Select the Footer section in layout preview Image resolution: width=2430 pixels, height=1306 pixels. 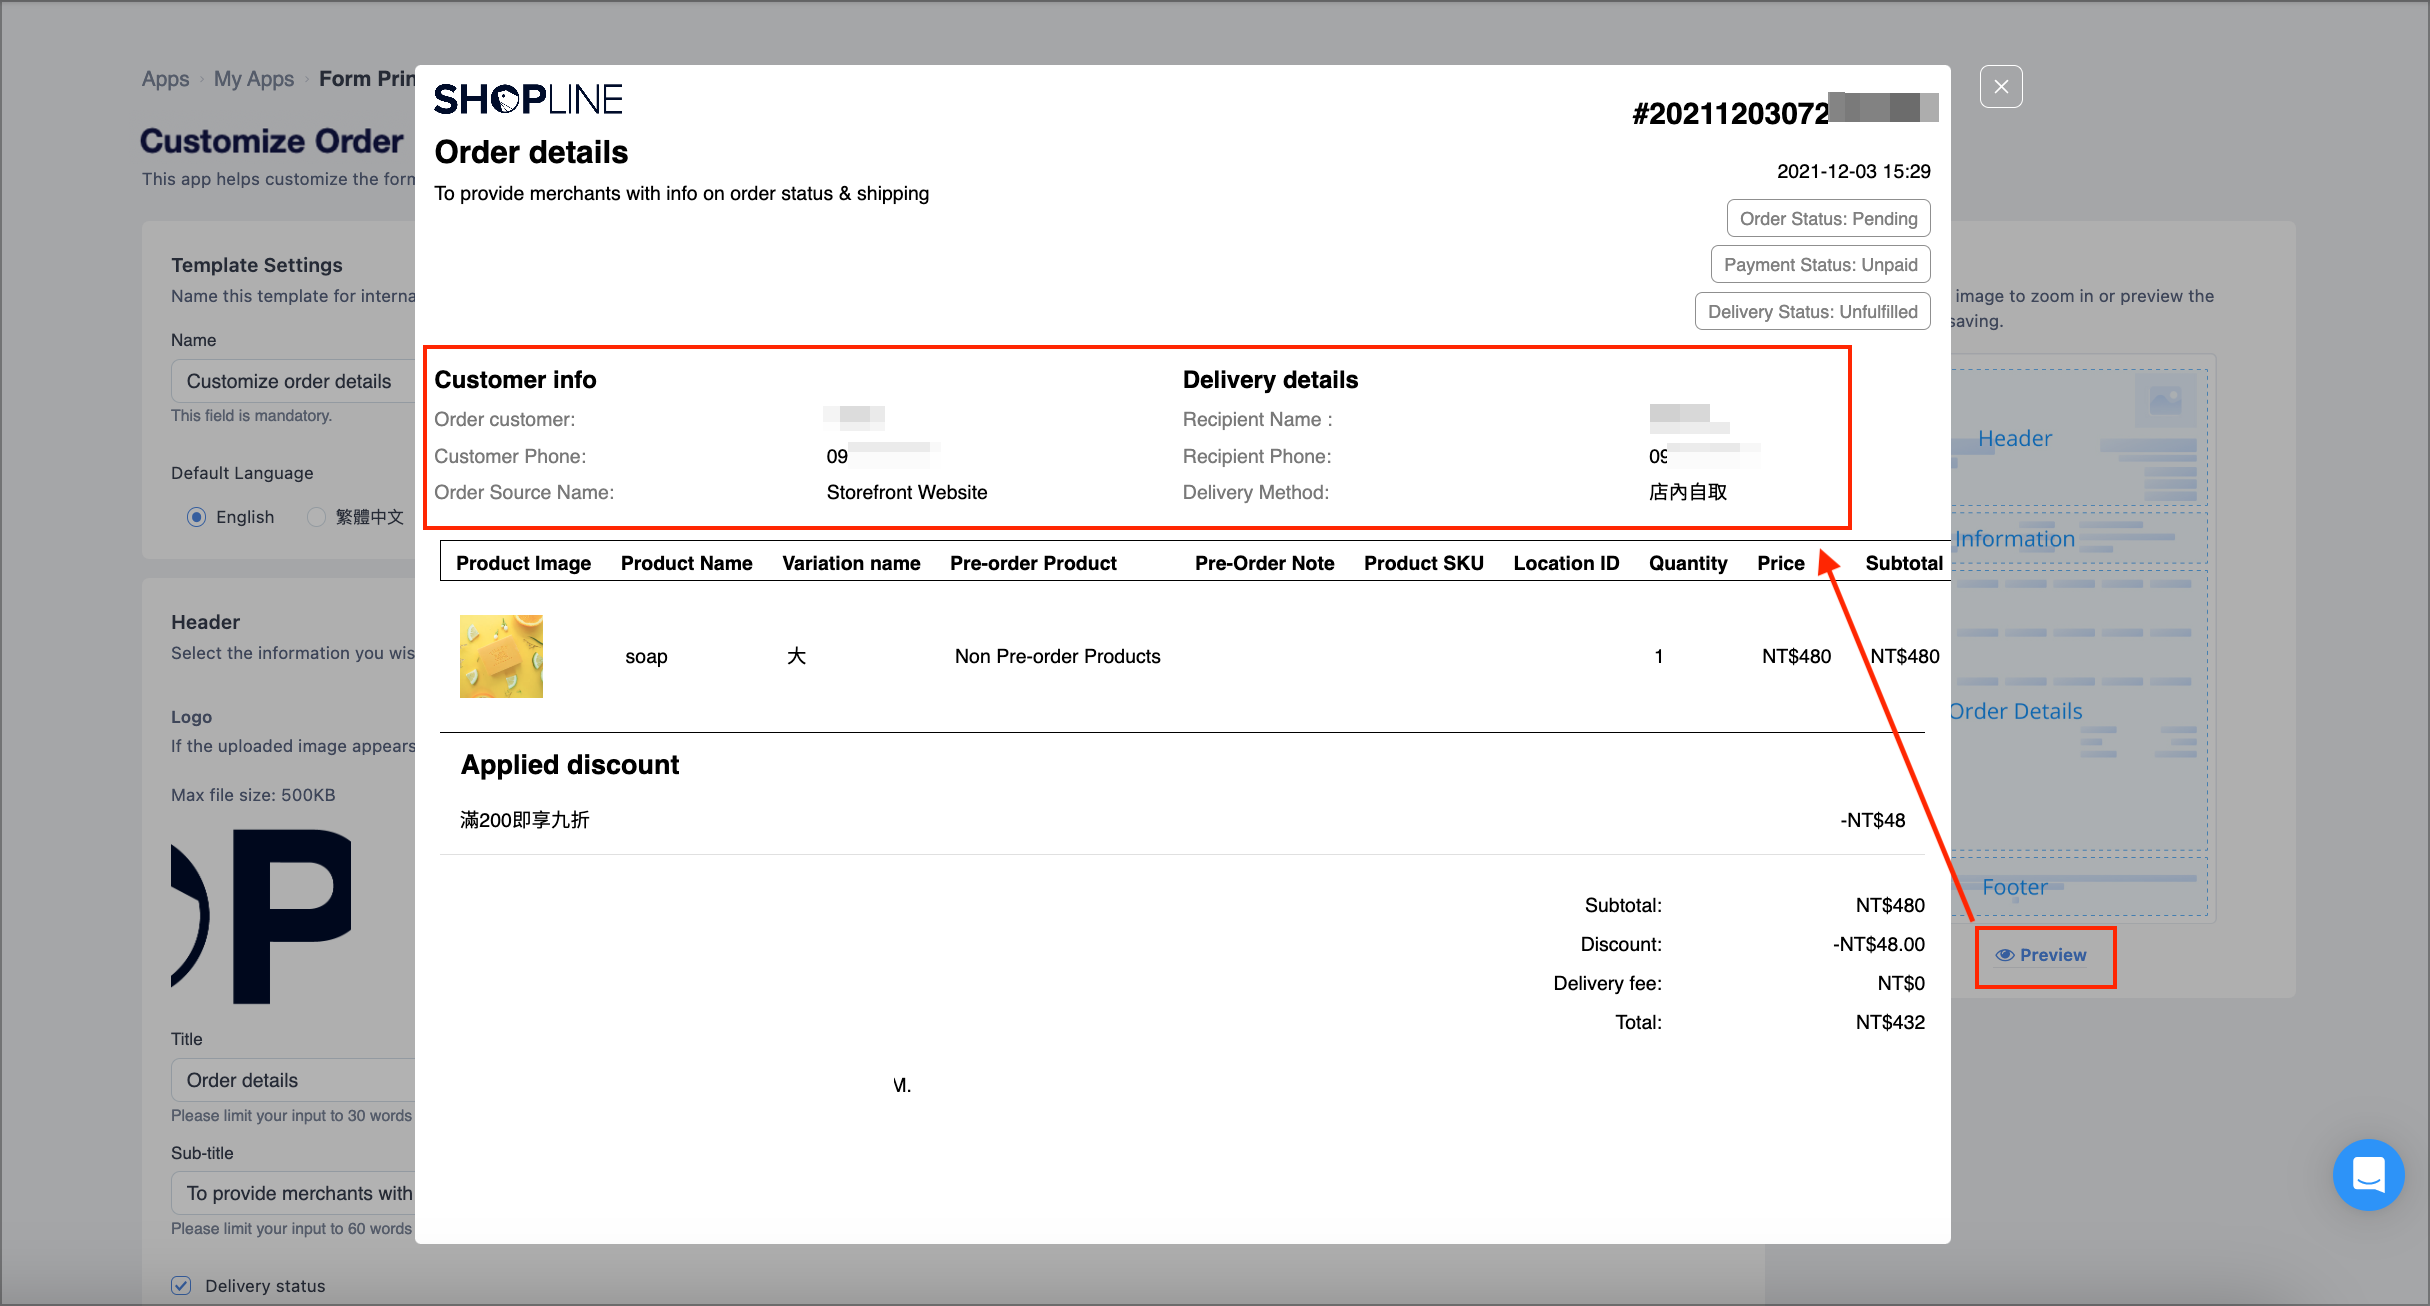(2078, 887)
